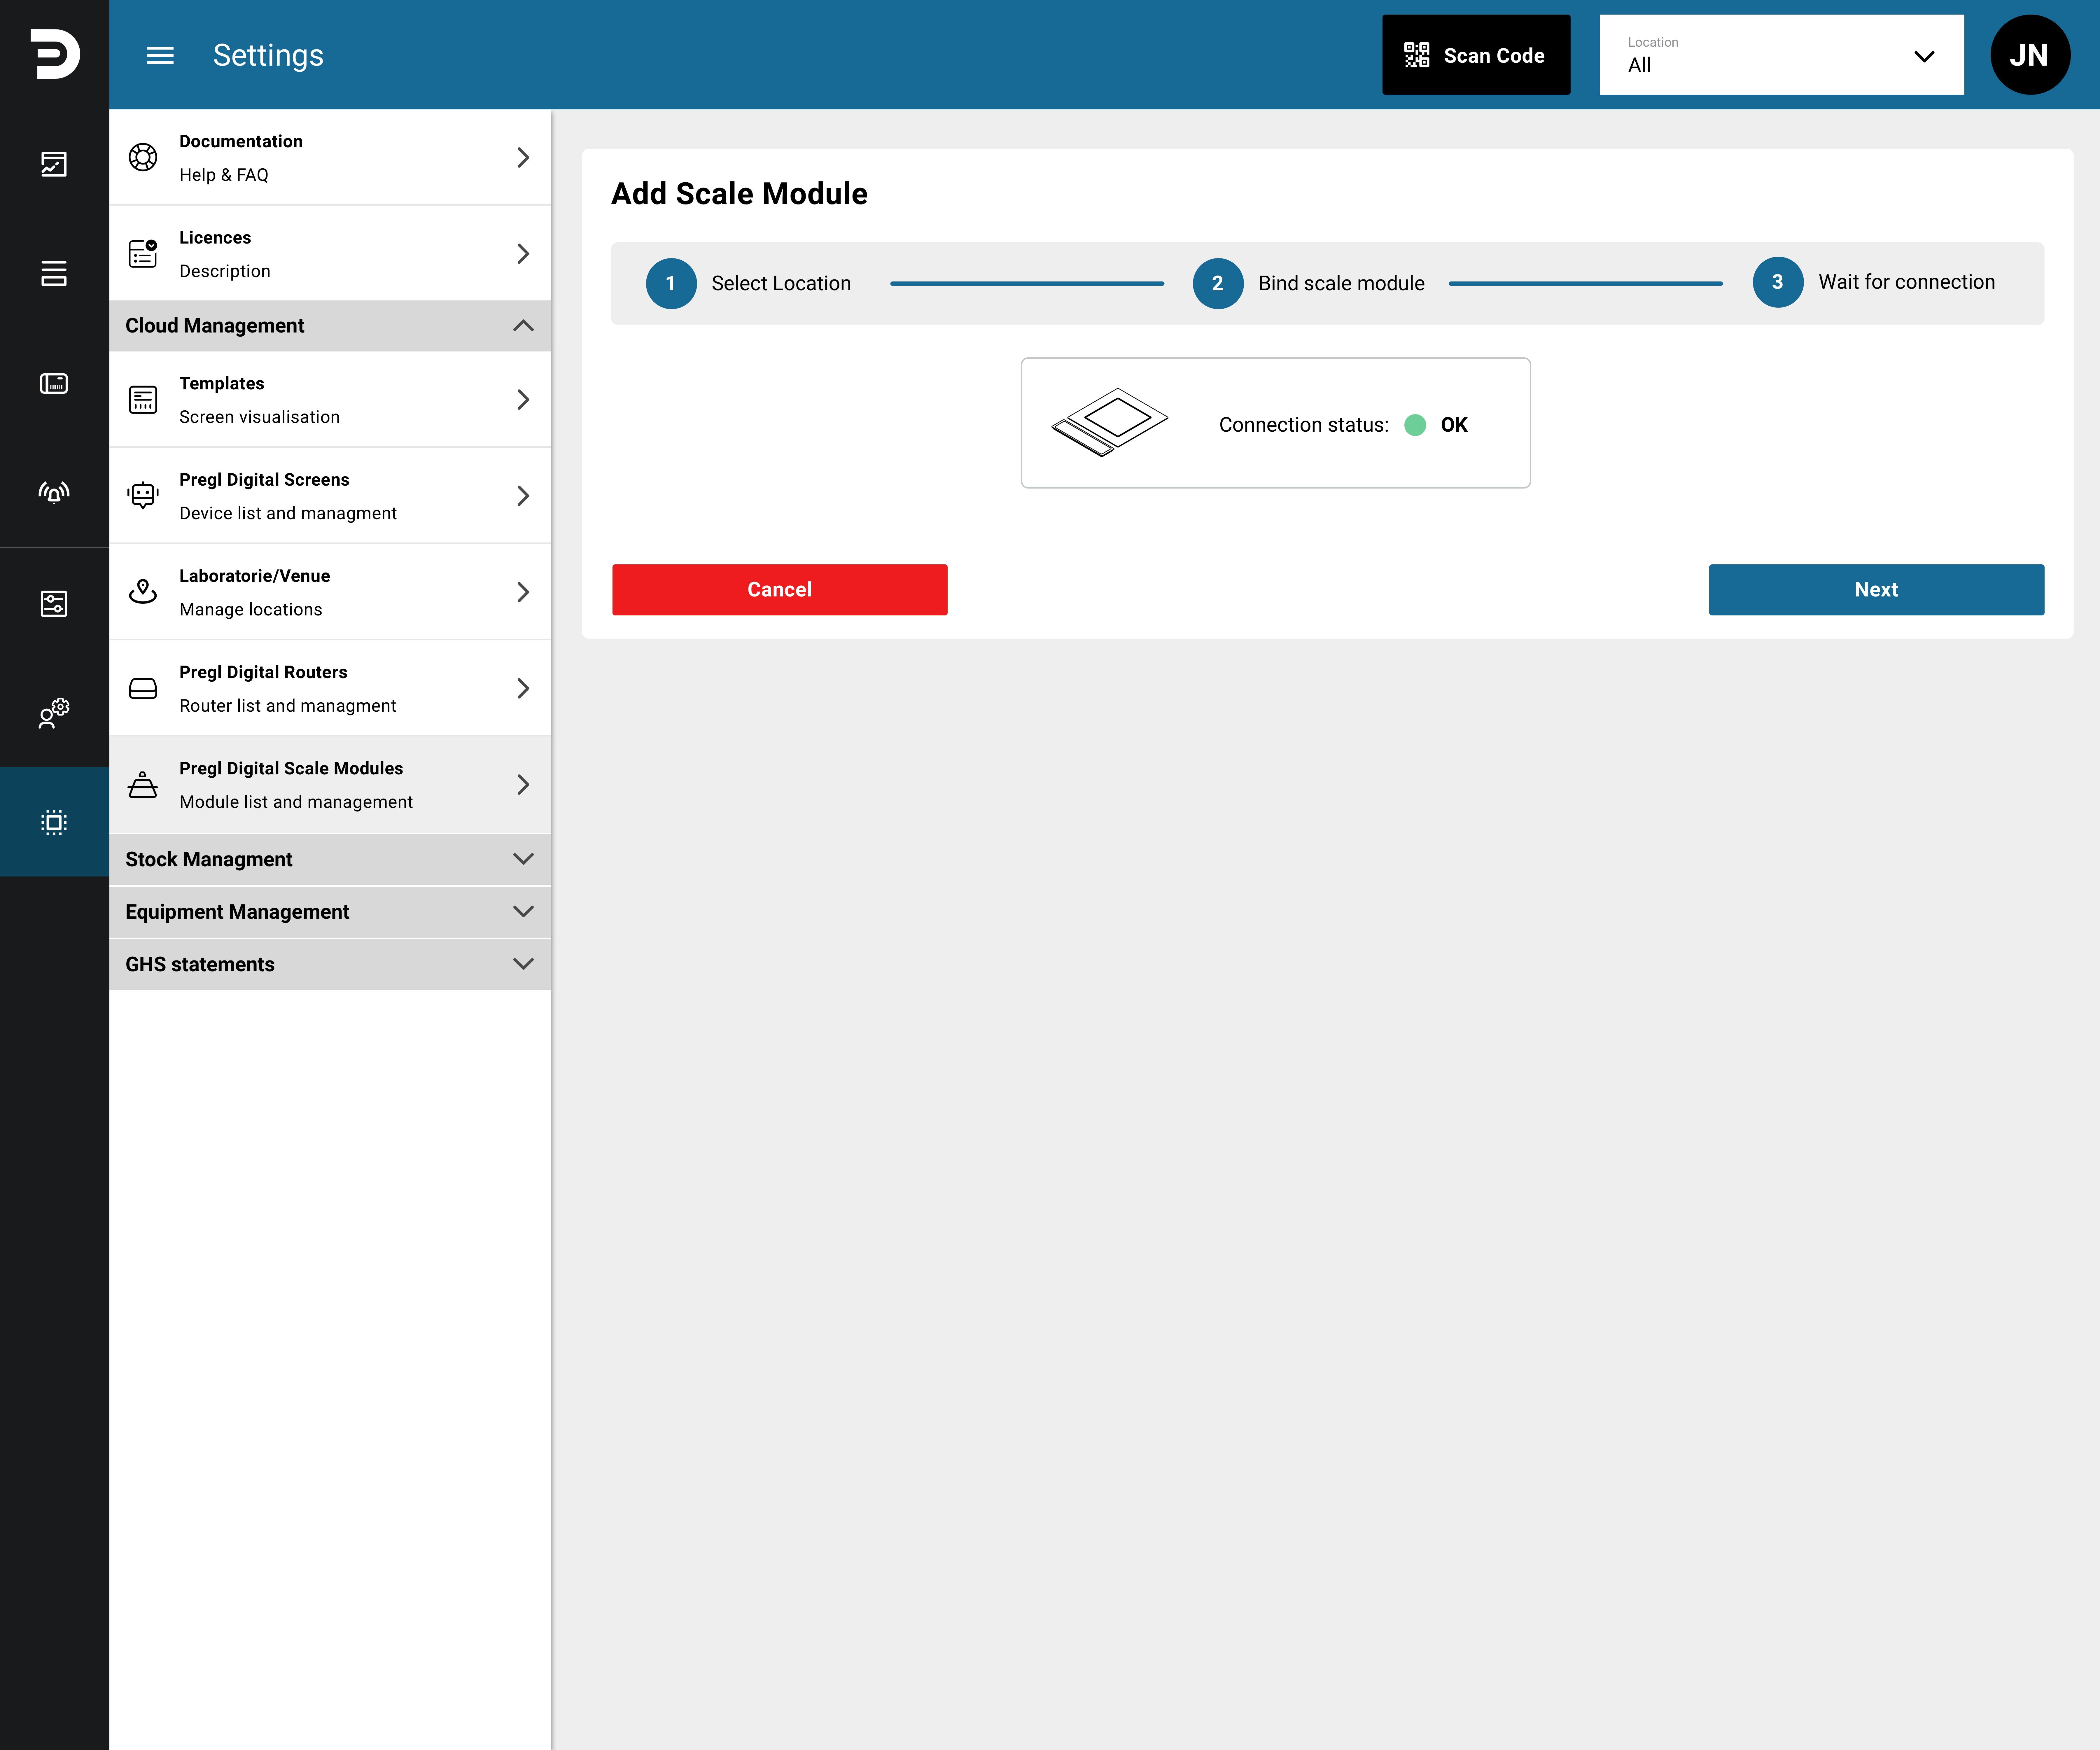The height and width of the screenshot is (1750, 2100).
Task: Click the Pregl D logo
Action: 55,54
